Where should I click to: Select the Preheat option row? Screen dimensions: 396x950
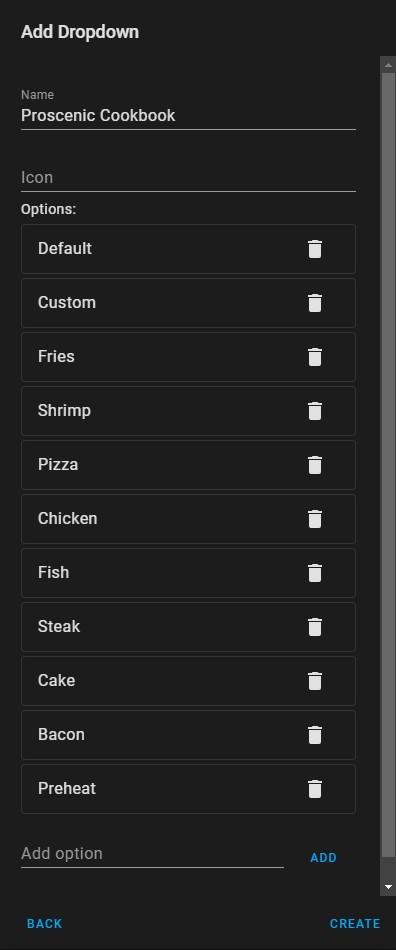click(x=188, y=789)
